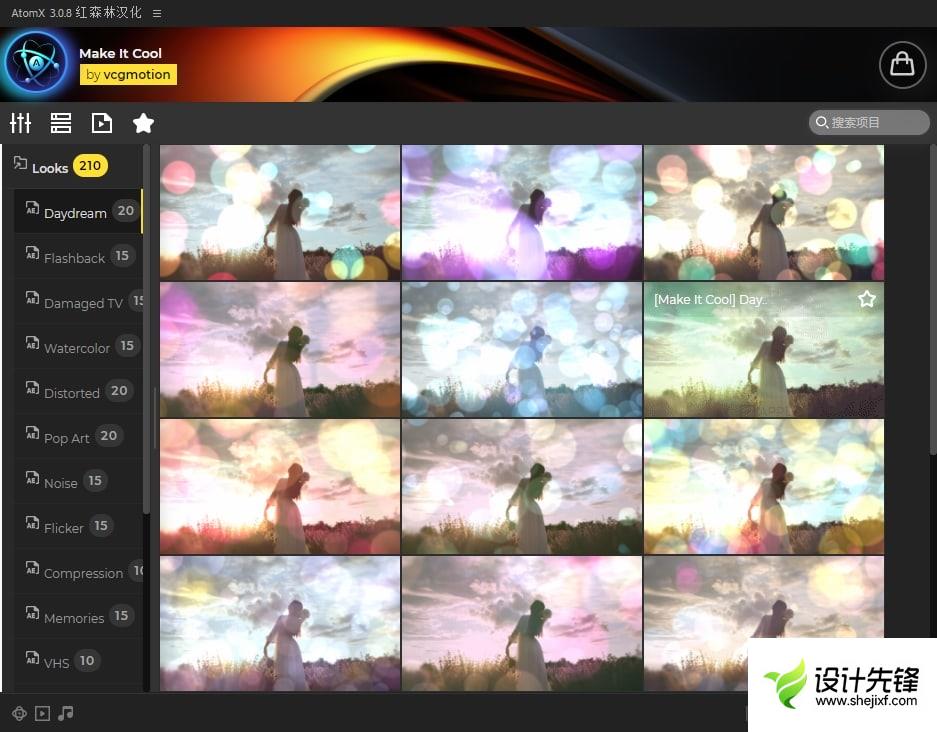Select the Watercolor looks category
Viewport: 937px width, 732px height.
pyautogui.click(x=77, y=348)
